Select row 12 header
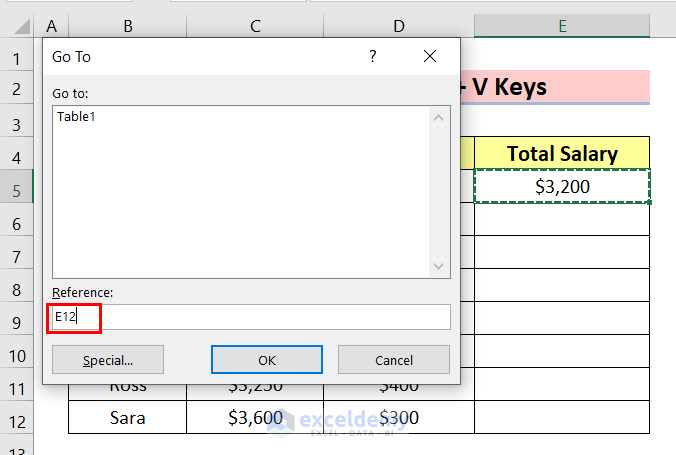676x455 pixels. (16, 417)
